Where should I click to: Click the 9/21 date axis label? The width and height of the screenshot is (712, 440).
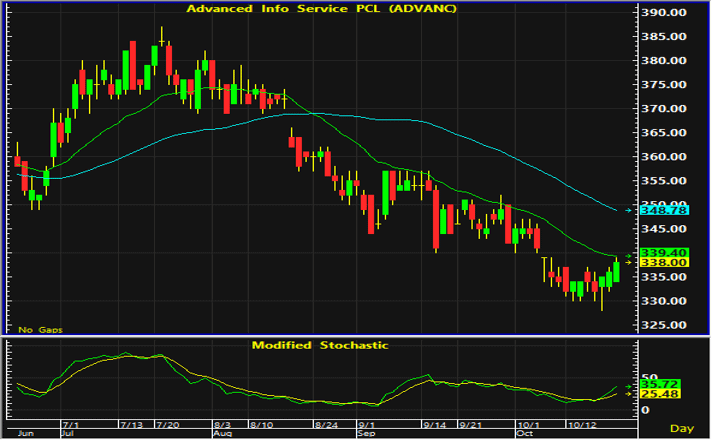tap(470, 425)
